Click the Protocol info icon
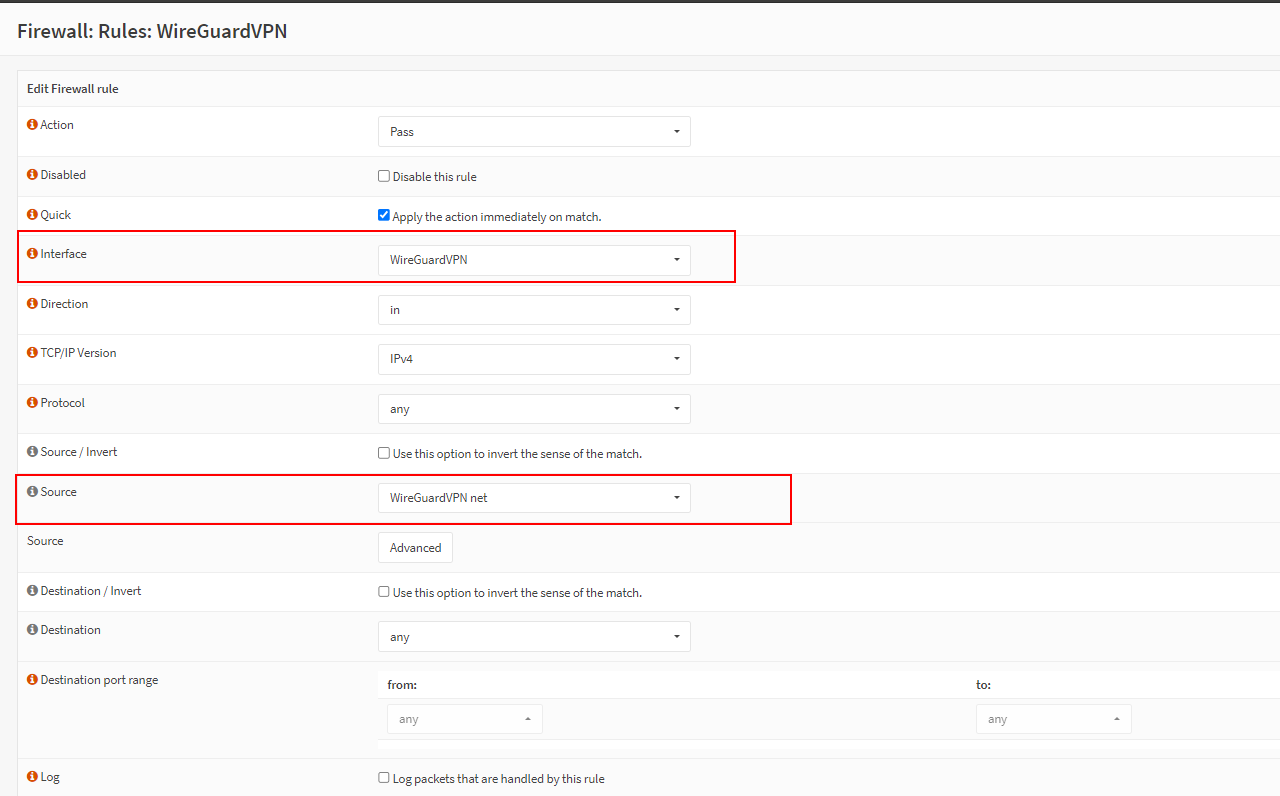 [x=32, y=403]
